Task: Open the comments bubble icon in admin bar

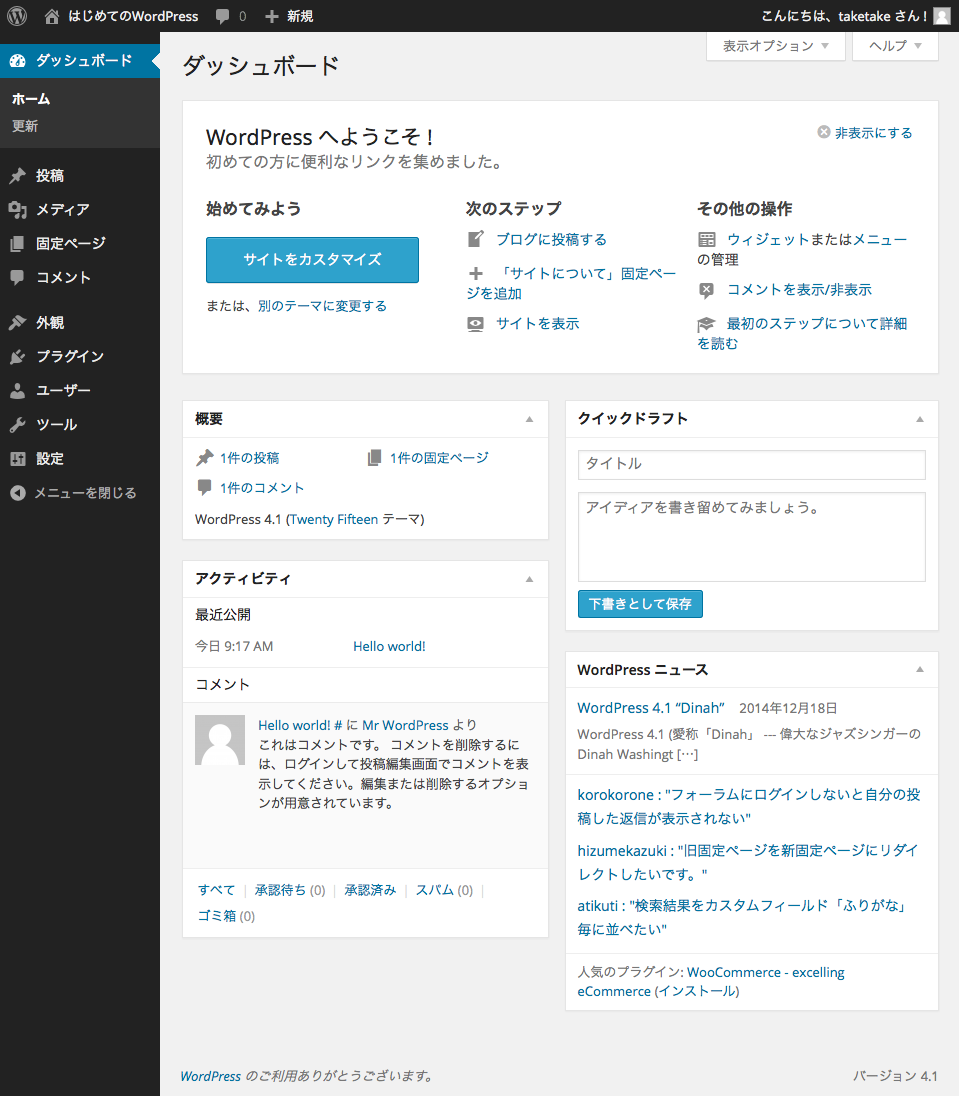Action: coord(223,16)
